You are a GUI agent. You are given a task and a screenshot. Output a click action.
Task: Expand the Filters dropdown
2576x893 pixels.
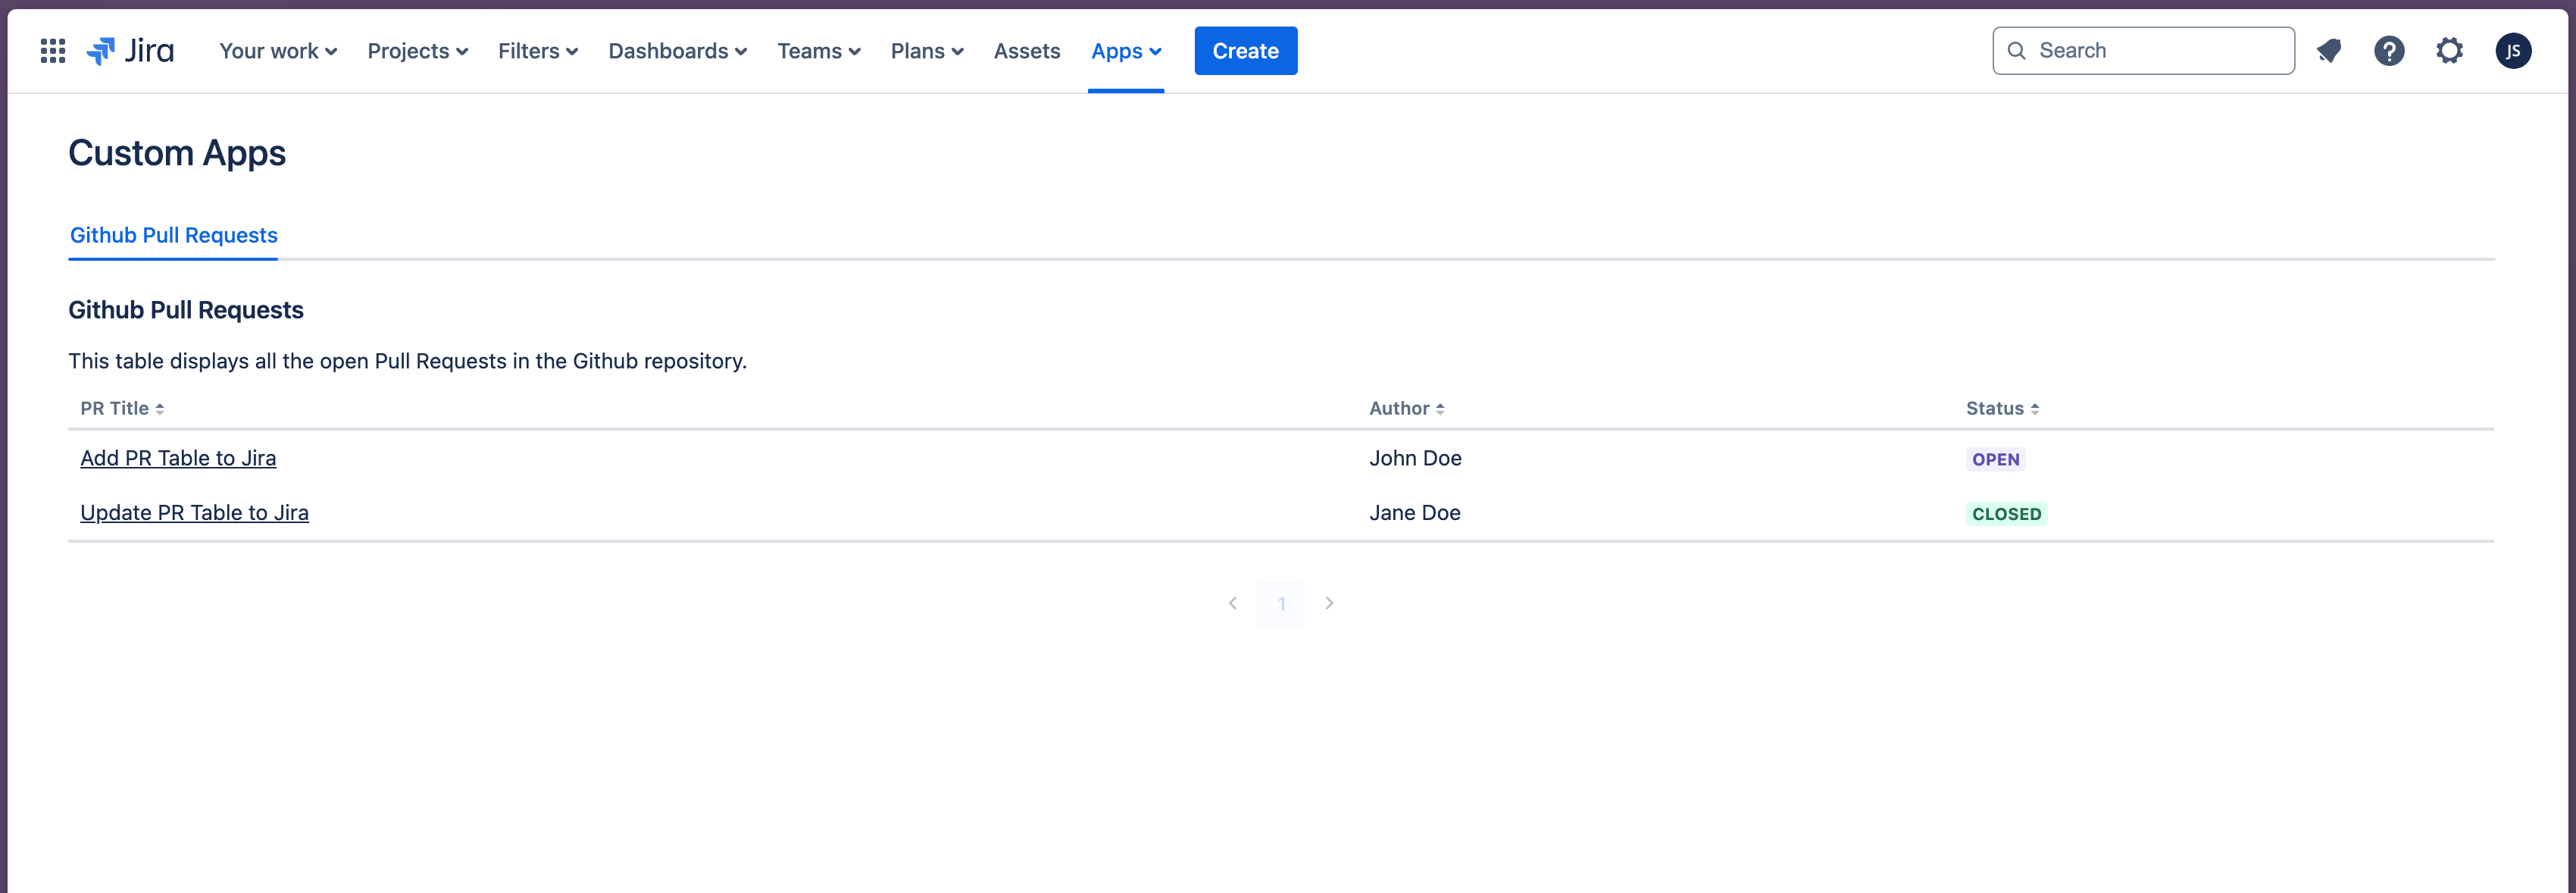(x=539, y=49)
